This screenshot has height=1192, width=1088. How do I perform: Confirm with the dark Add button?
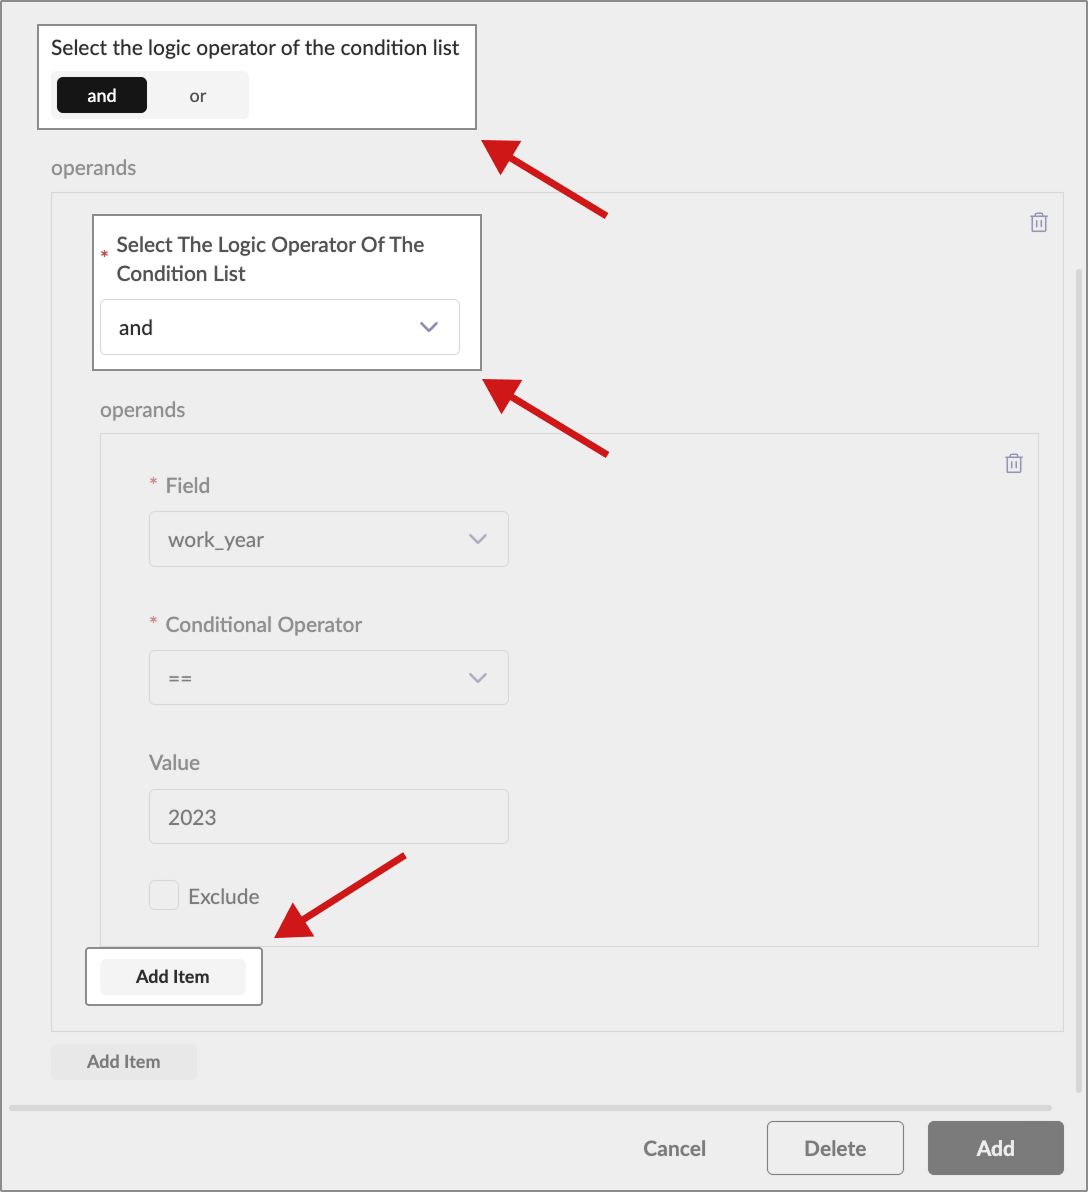click(x=995, y=1149)
